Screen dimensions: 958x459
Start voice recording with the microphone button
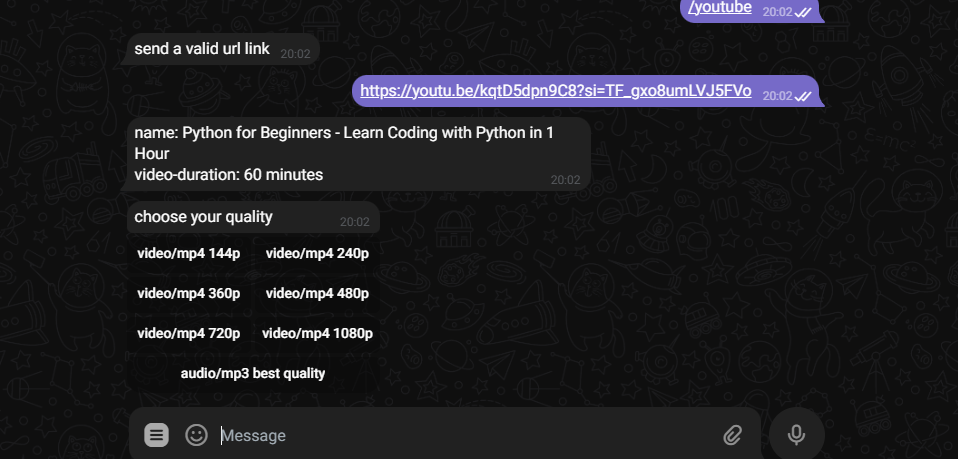[x=796, y=435]
